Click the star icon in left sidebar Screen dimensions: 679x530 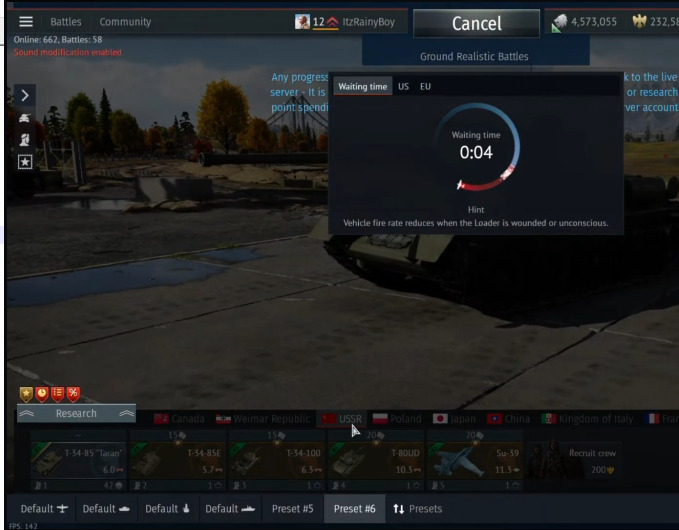(x=26, y=162)
